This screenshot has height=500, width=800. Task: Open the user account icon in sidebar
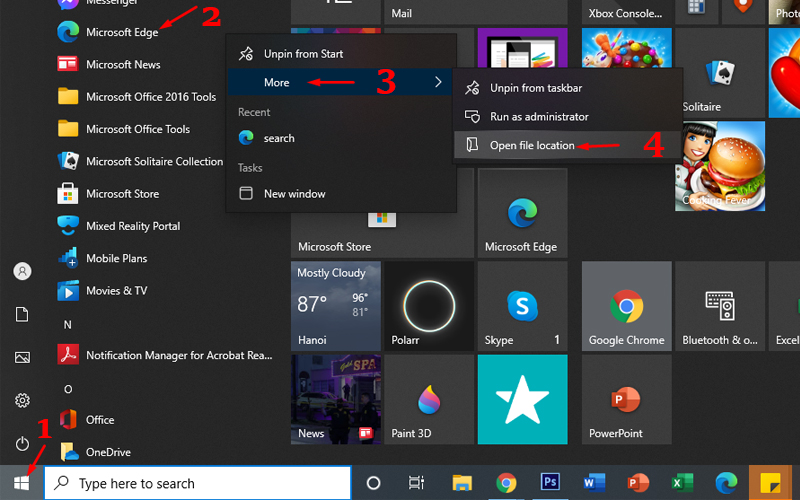(x=22, y=271)
